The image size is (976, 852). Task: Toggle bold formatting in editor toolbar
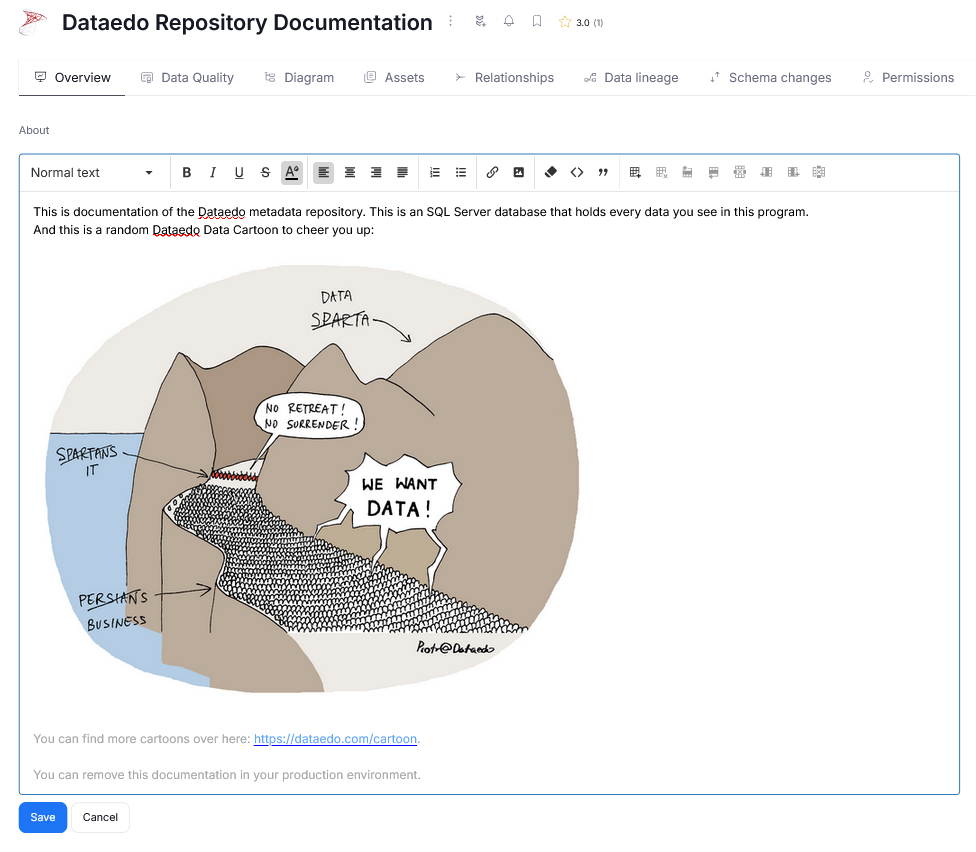click(x=187, y=173)
